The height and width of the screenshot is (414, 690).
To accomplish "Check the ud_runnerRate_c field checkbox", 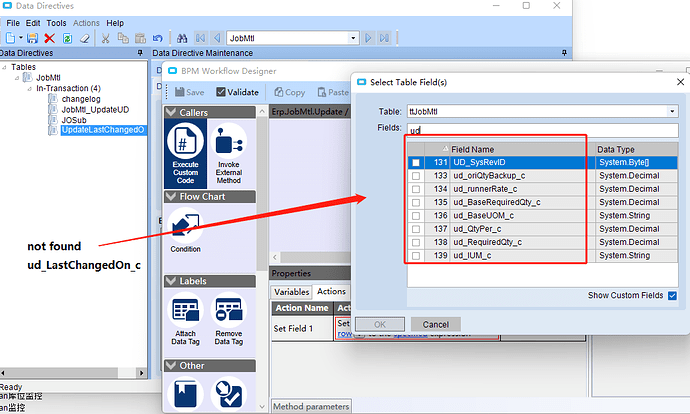I will pos(416,189).
